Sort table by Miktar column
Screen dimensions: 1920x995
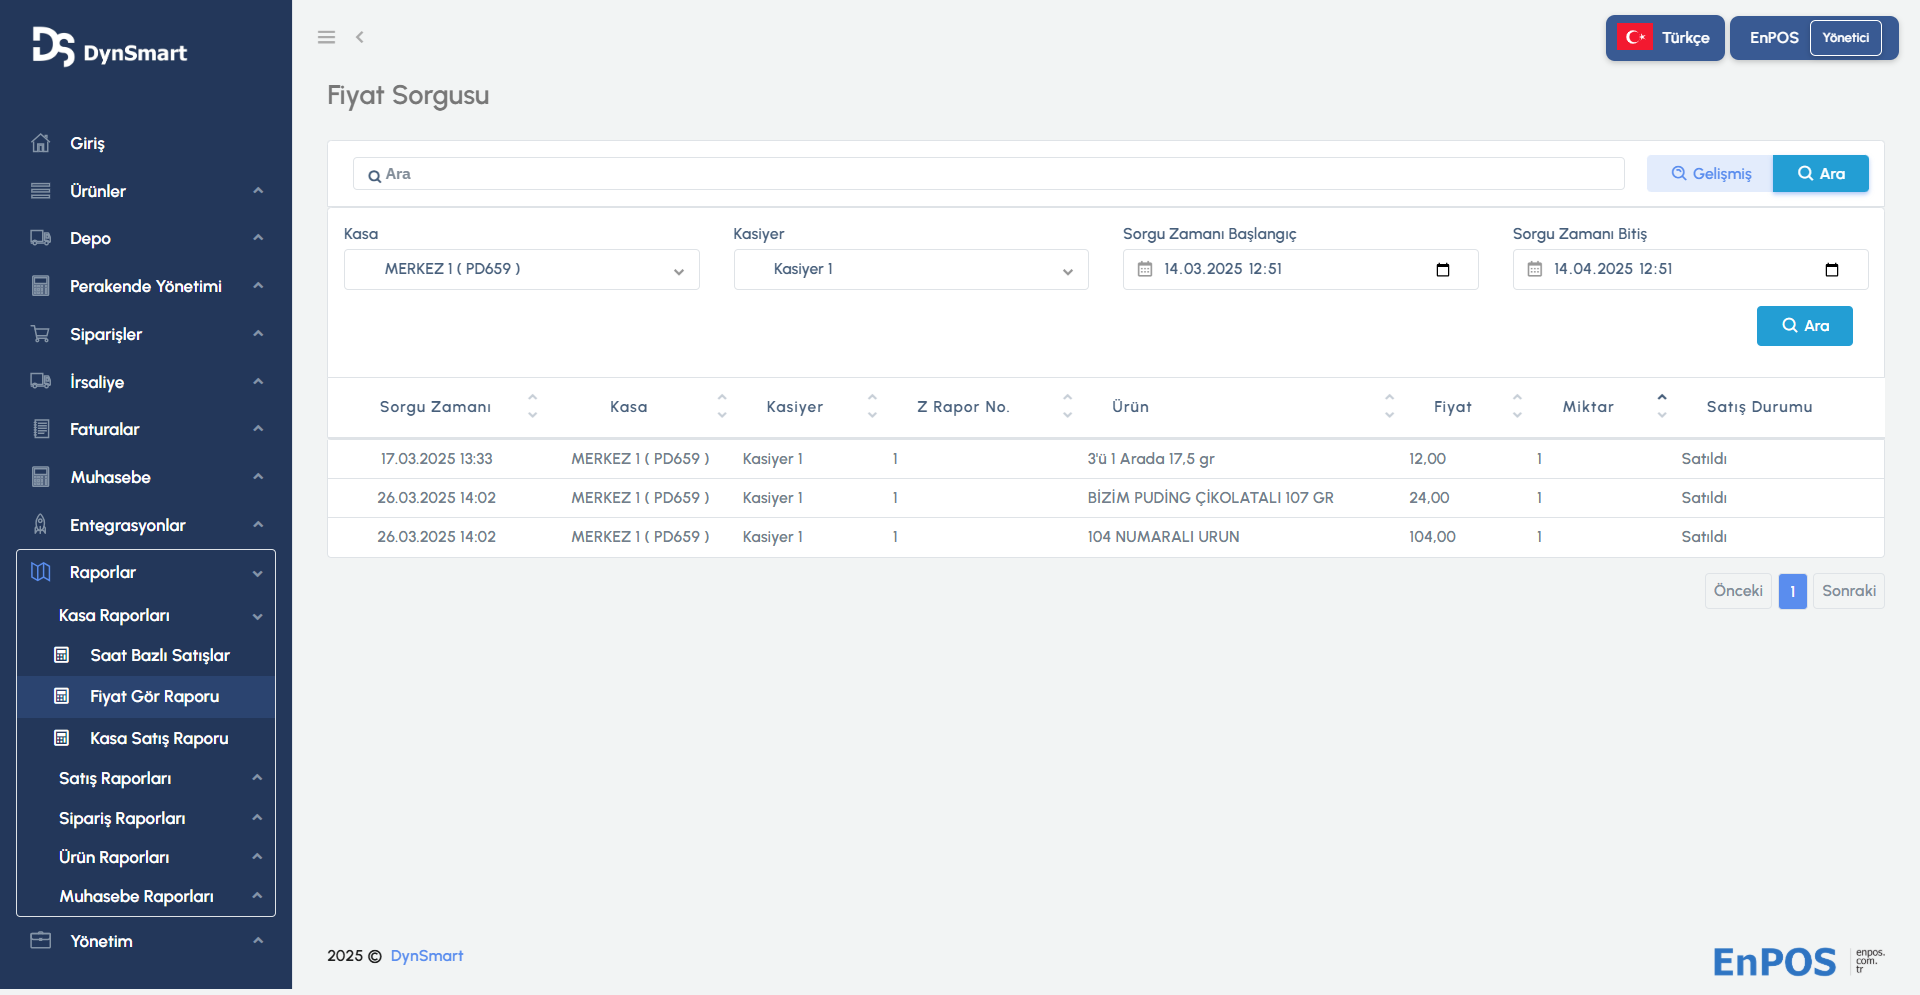[x=1661, y=406]
